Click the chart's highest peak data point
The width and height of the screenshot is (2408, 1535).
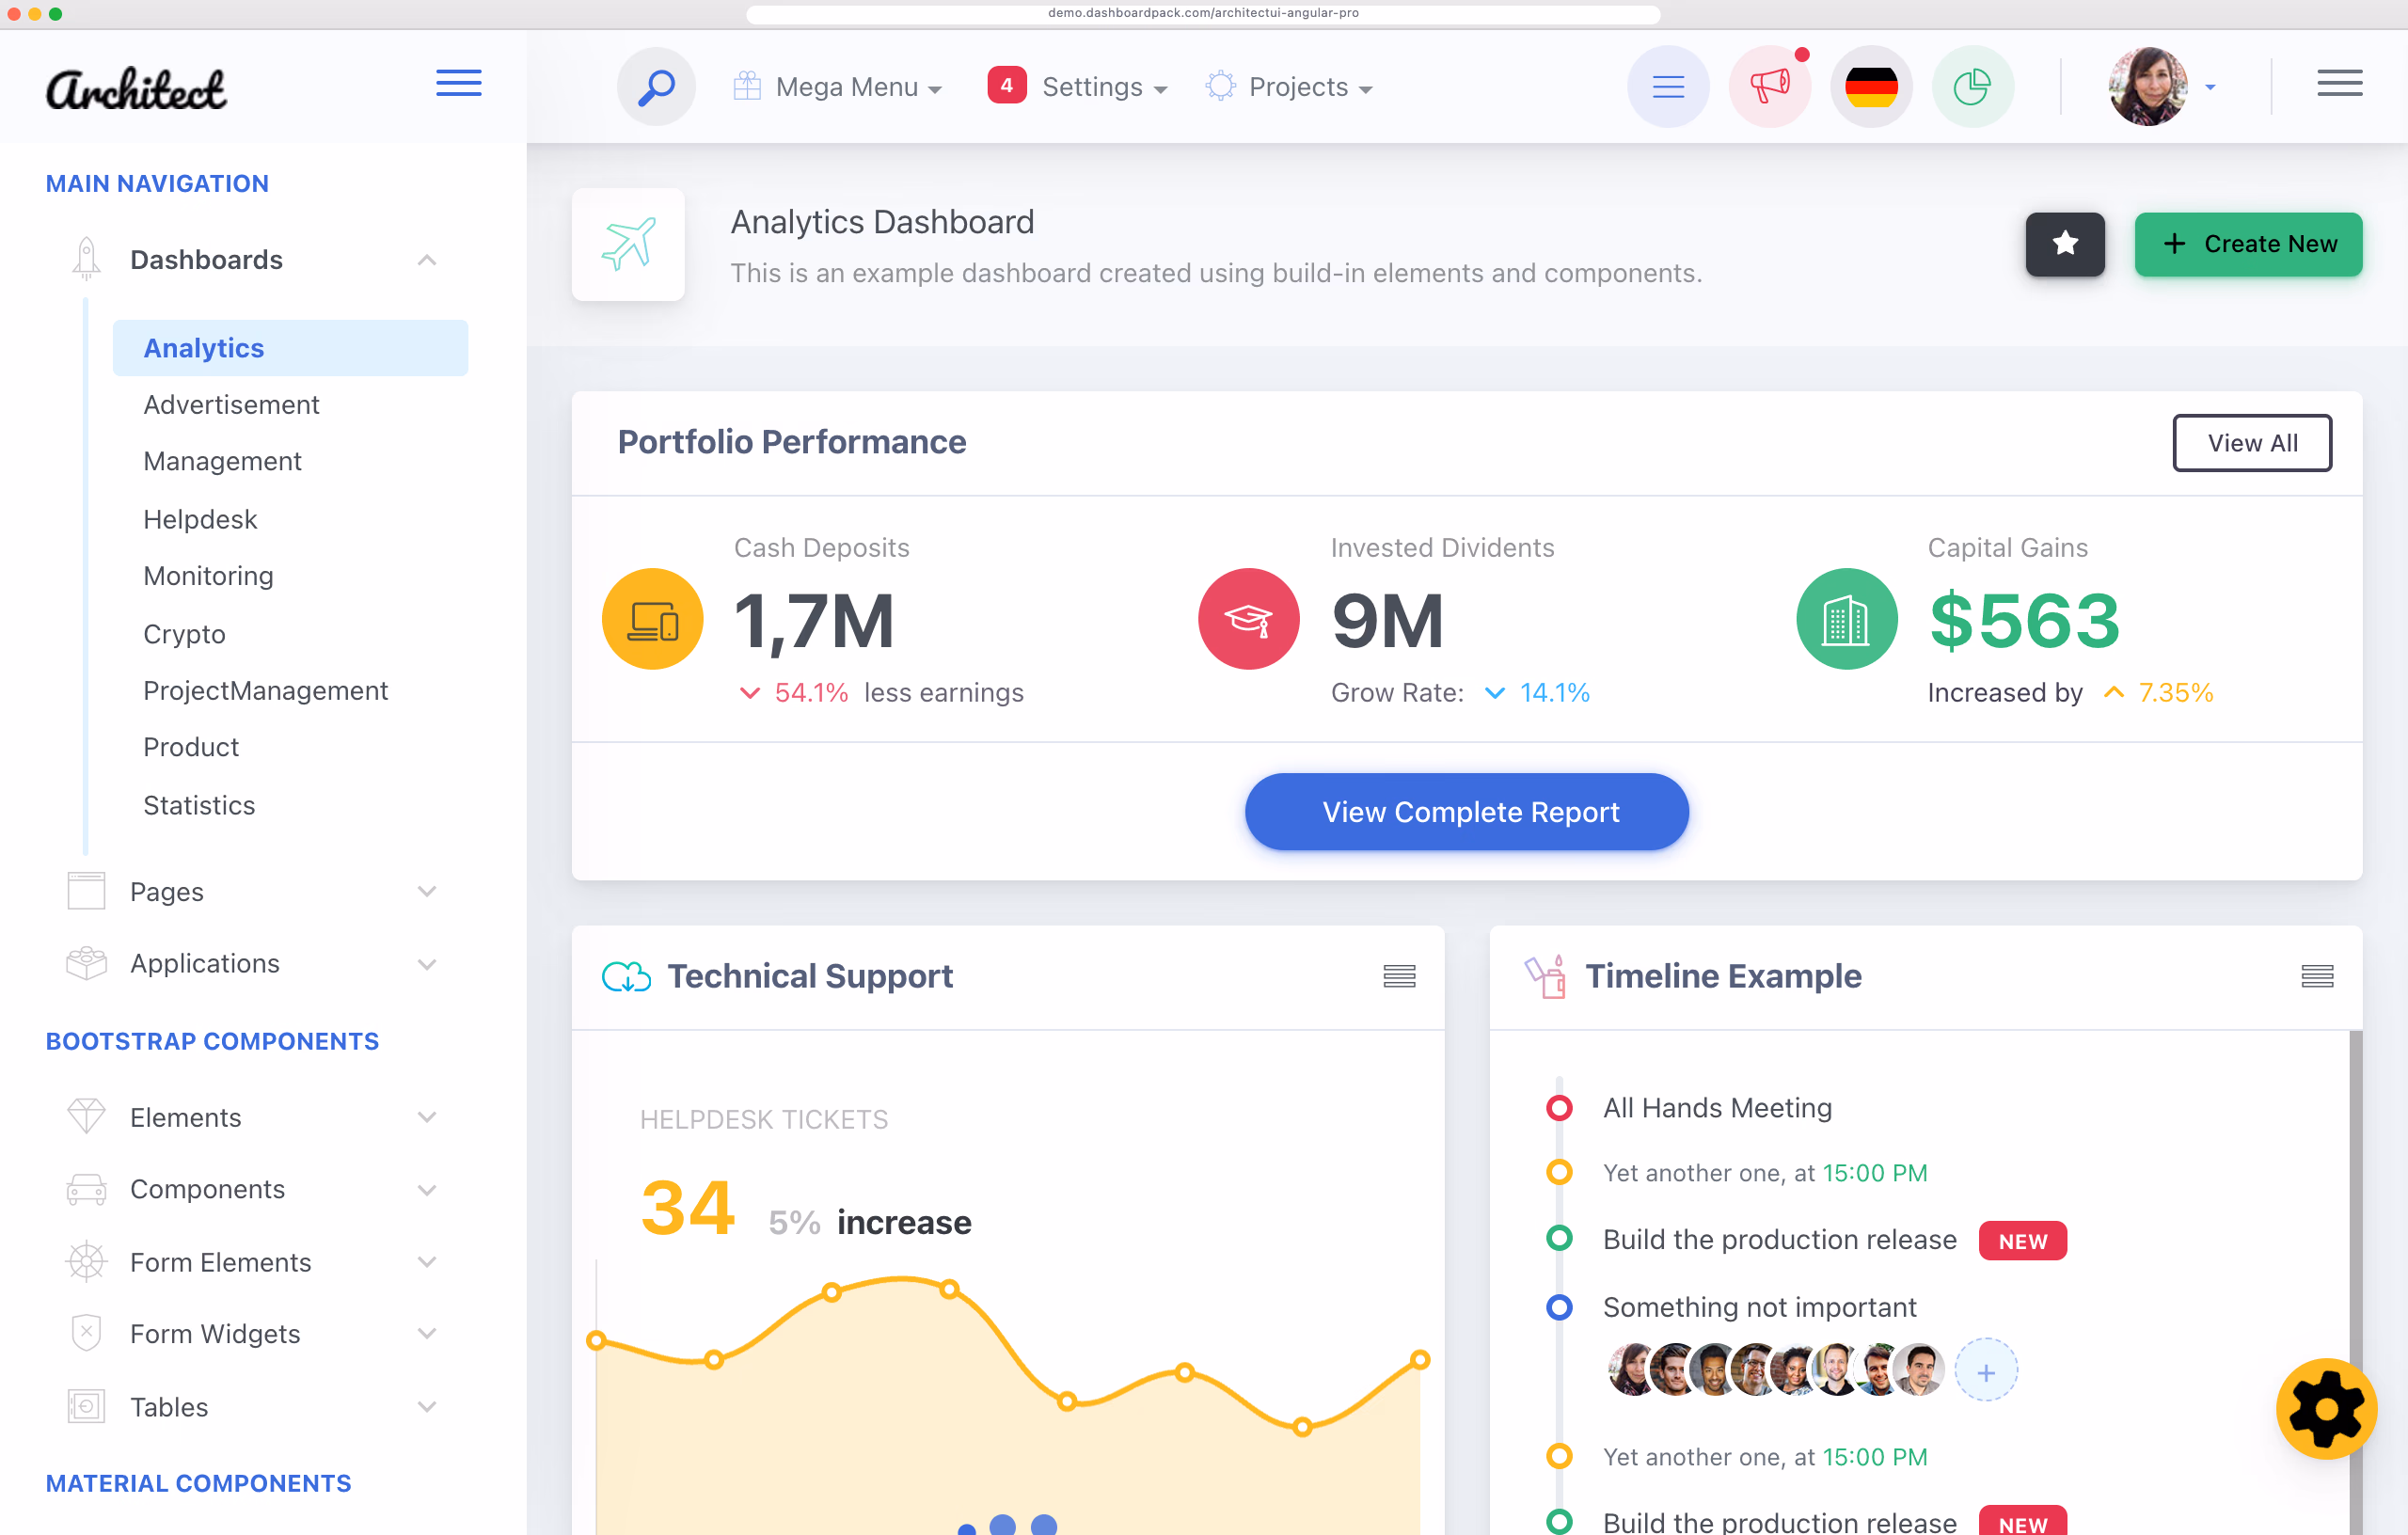pos(949,1289)
